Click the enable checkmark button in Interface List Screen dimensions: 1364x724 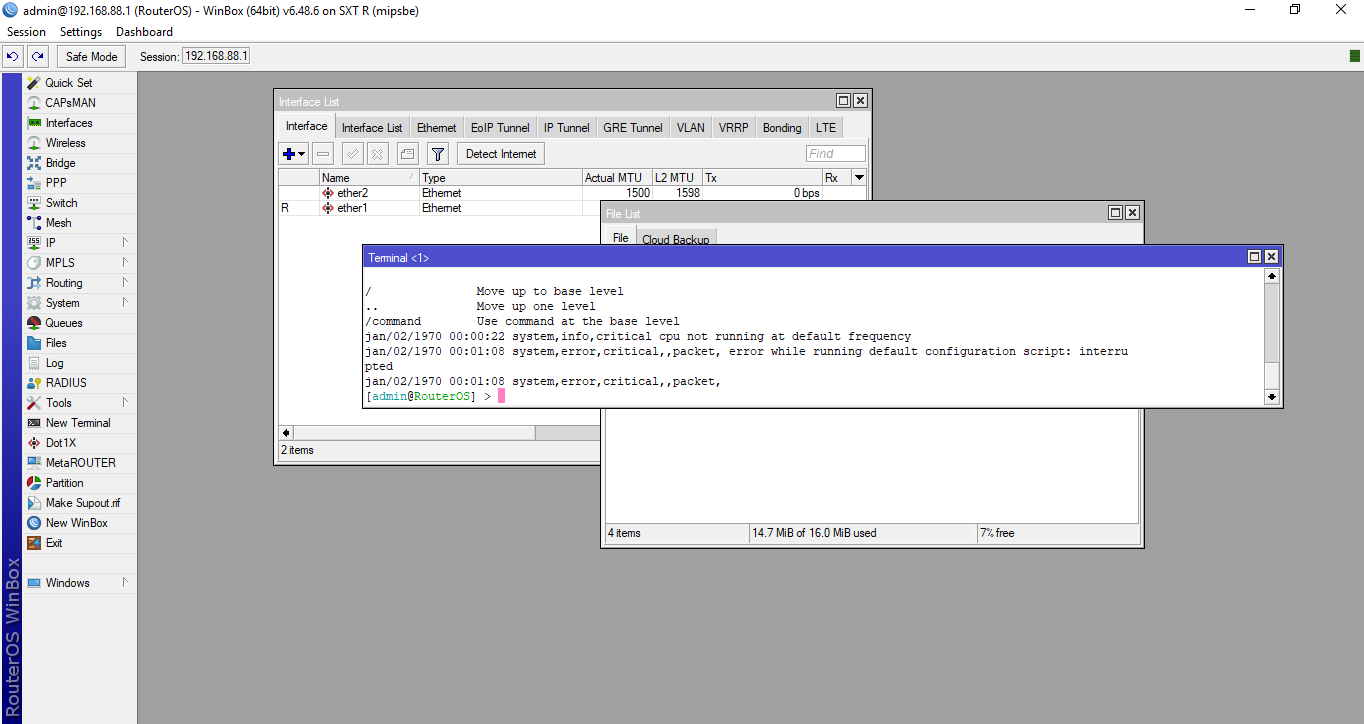353,154
